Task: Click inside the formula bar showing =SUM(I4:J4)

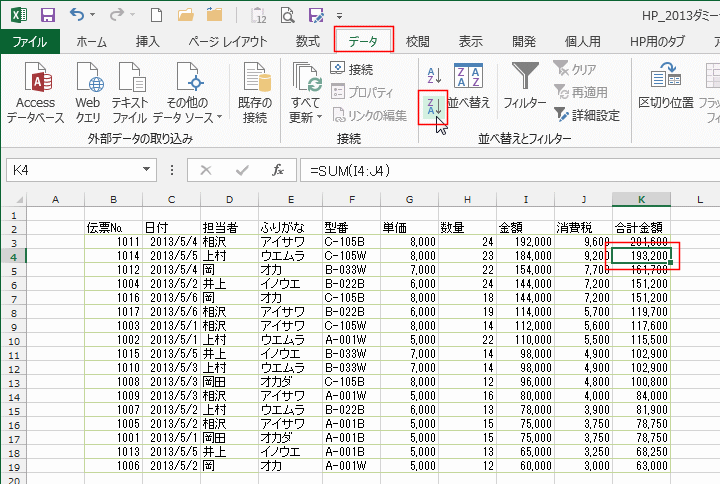Action: point(500,170)
